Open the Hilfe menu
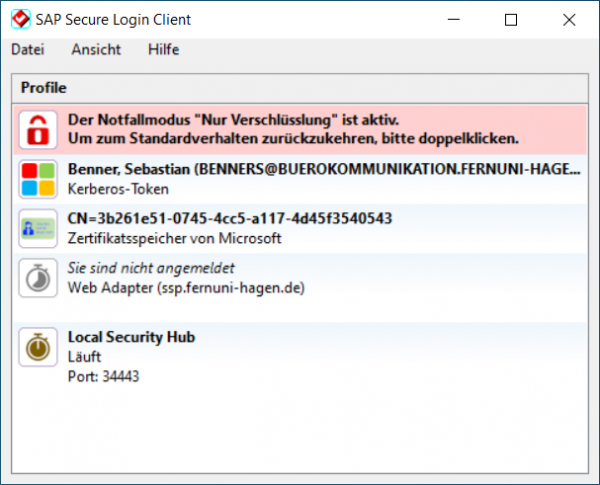This screenshot has width=600, height=485. (x=163, y=49)
